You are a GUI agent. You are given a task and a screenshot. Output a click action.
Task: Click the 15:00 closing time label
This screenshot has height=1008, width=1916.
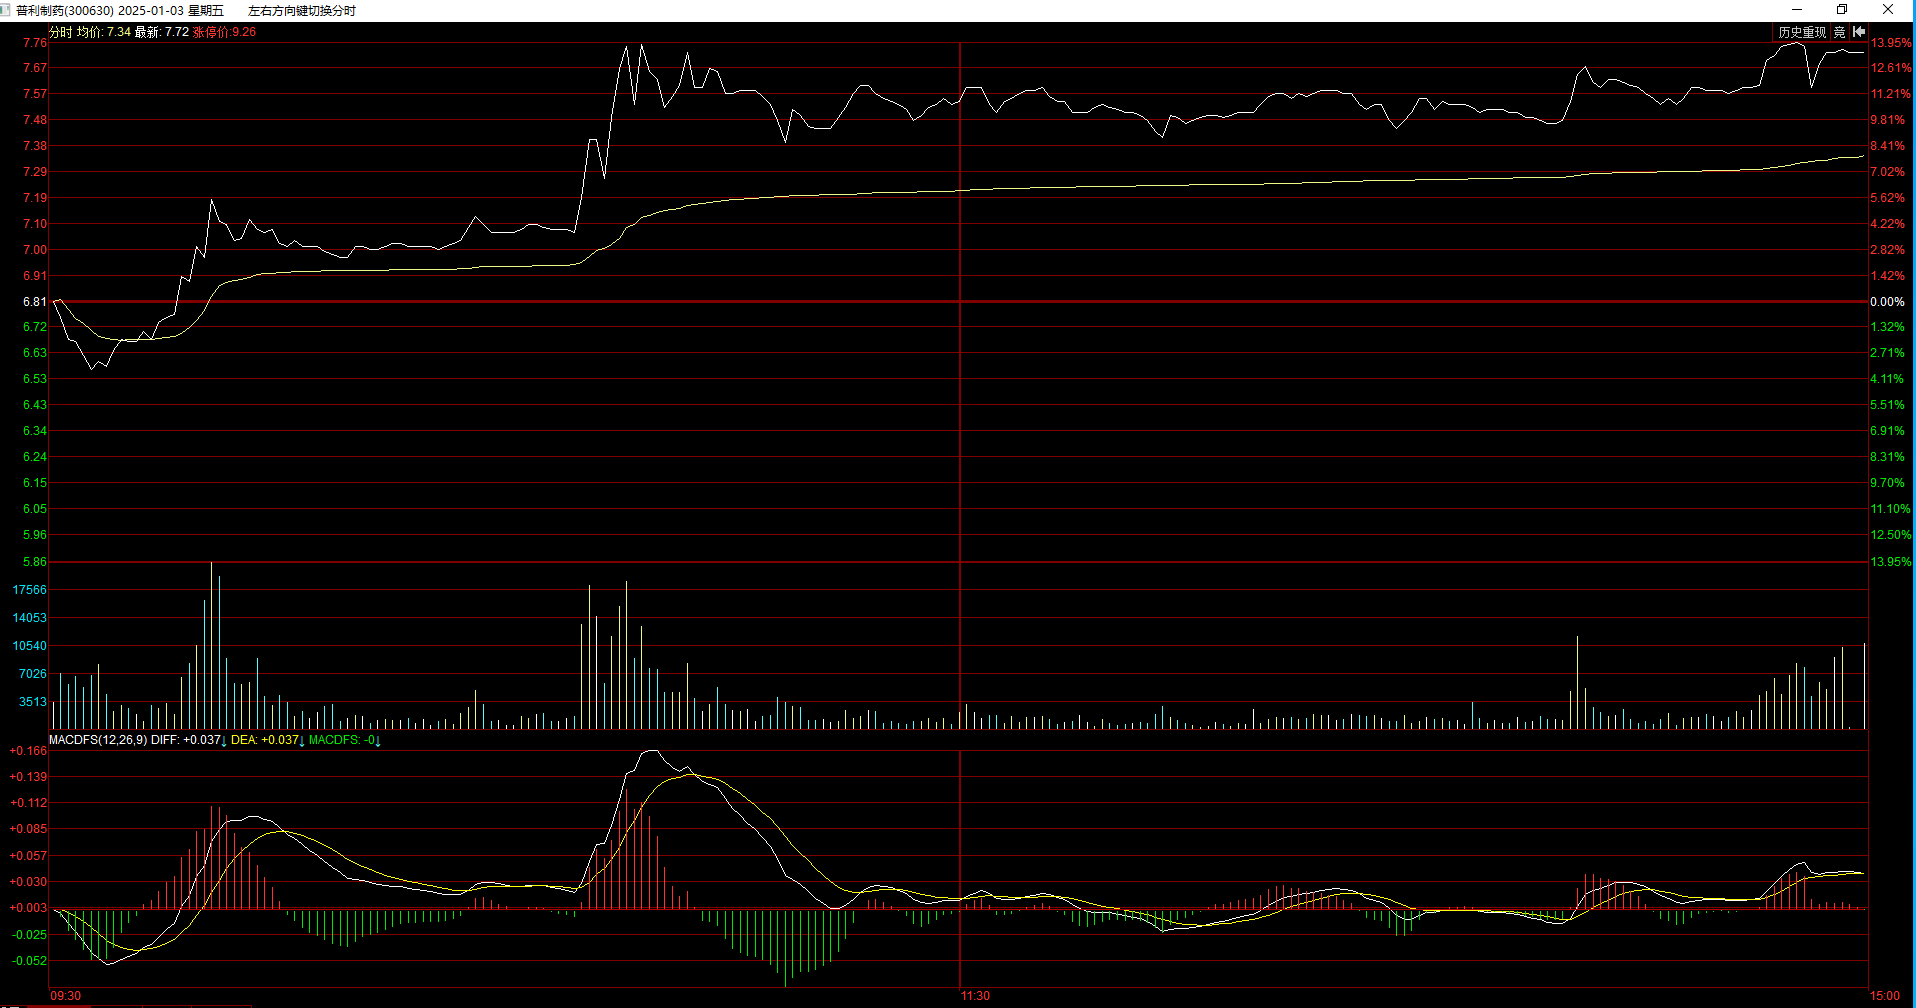1885,996
